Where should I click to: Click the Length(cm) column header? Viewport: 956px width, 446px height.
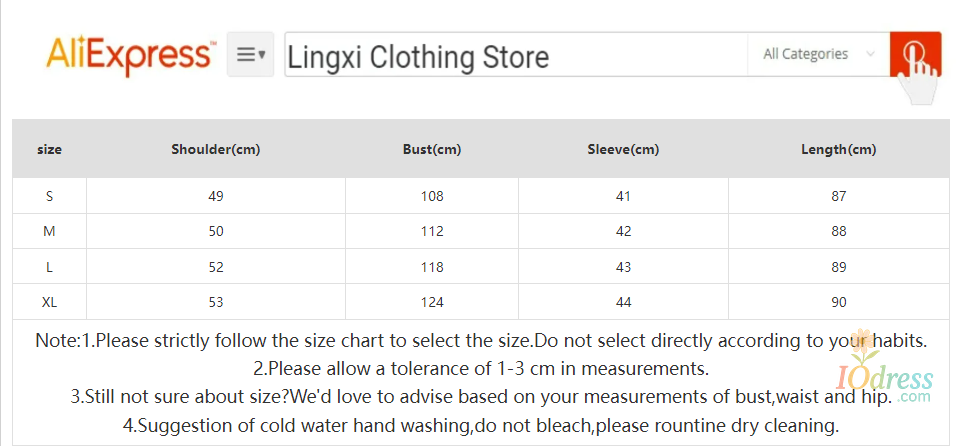[838, 150]
